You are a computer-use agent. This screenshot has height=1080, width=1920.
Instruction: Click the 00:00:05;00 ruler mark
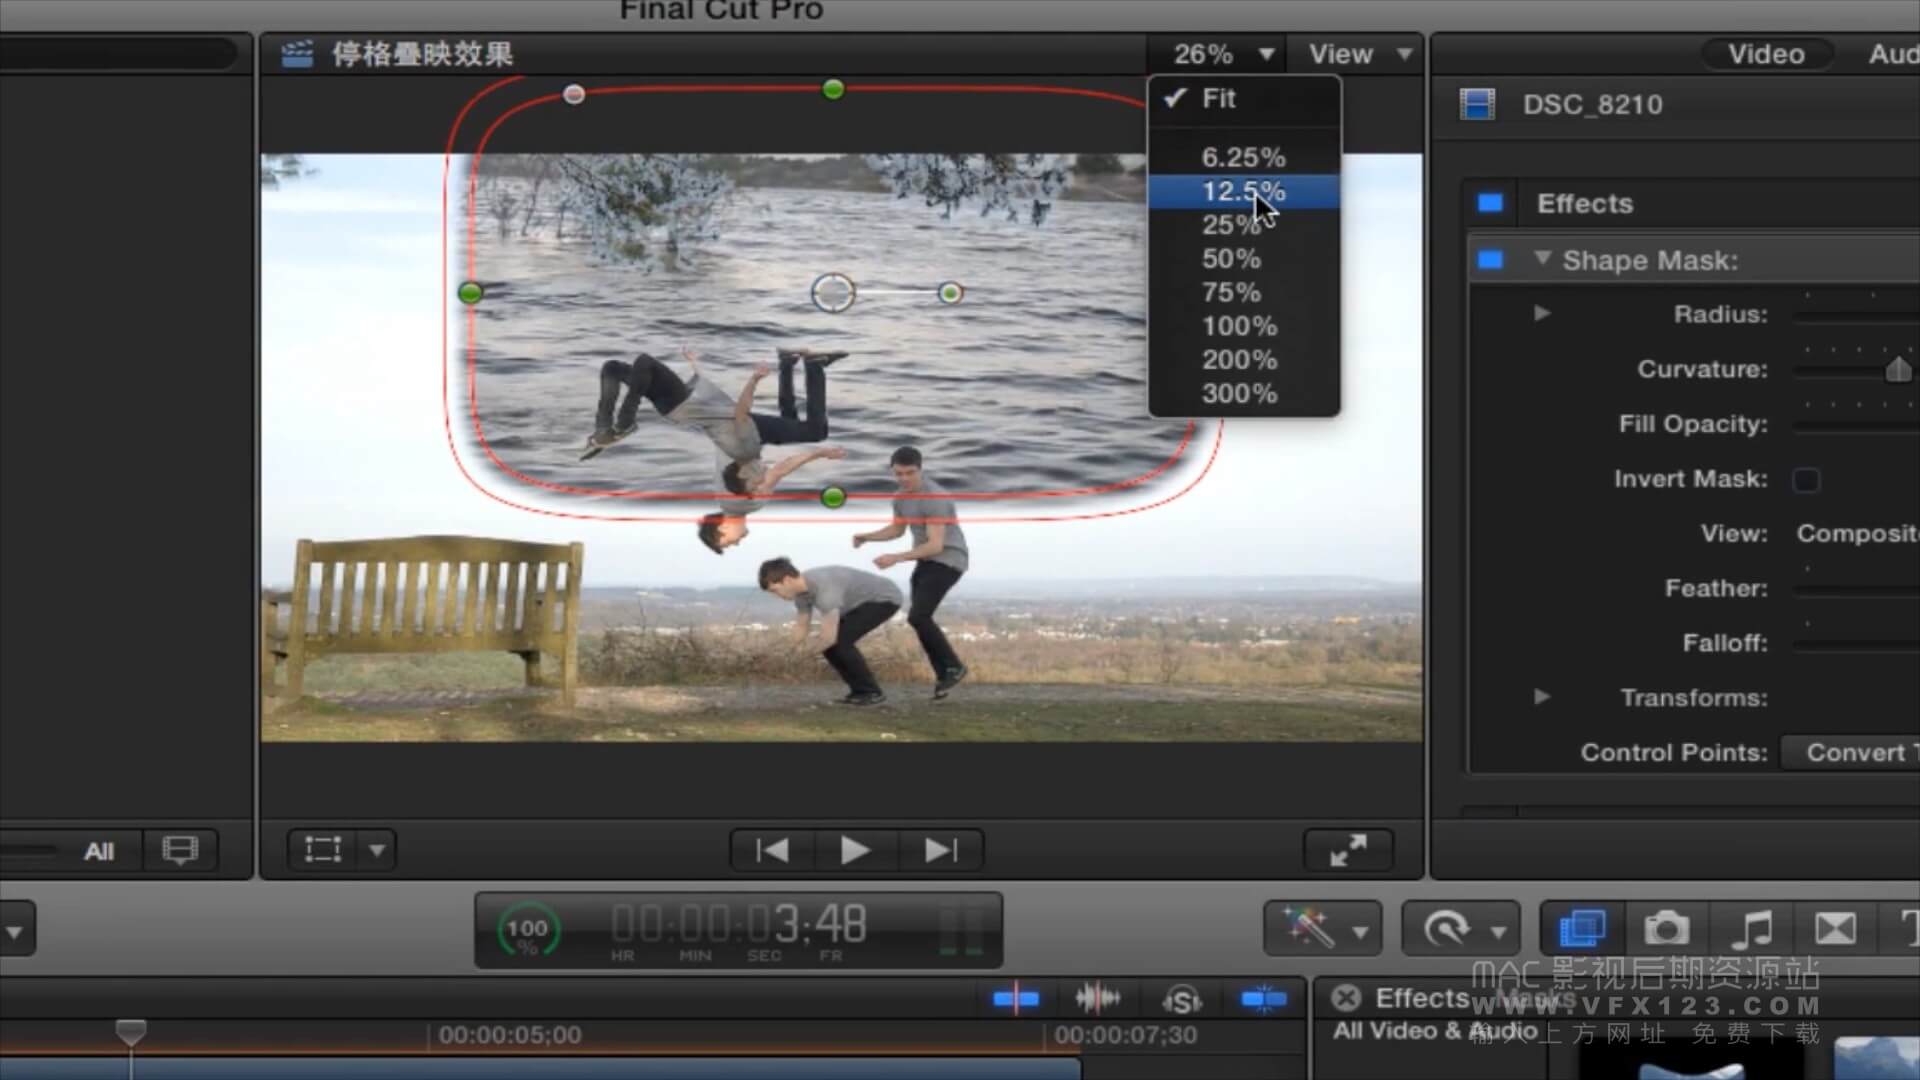pos(509,1035)
